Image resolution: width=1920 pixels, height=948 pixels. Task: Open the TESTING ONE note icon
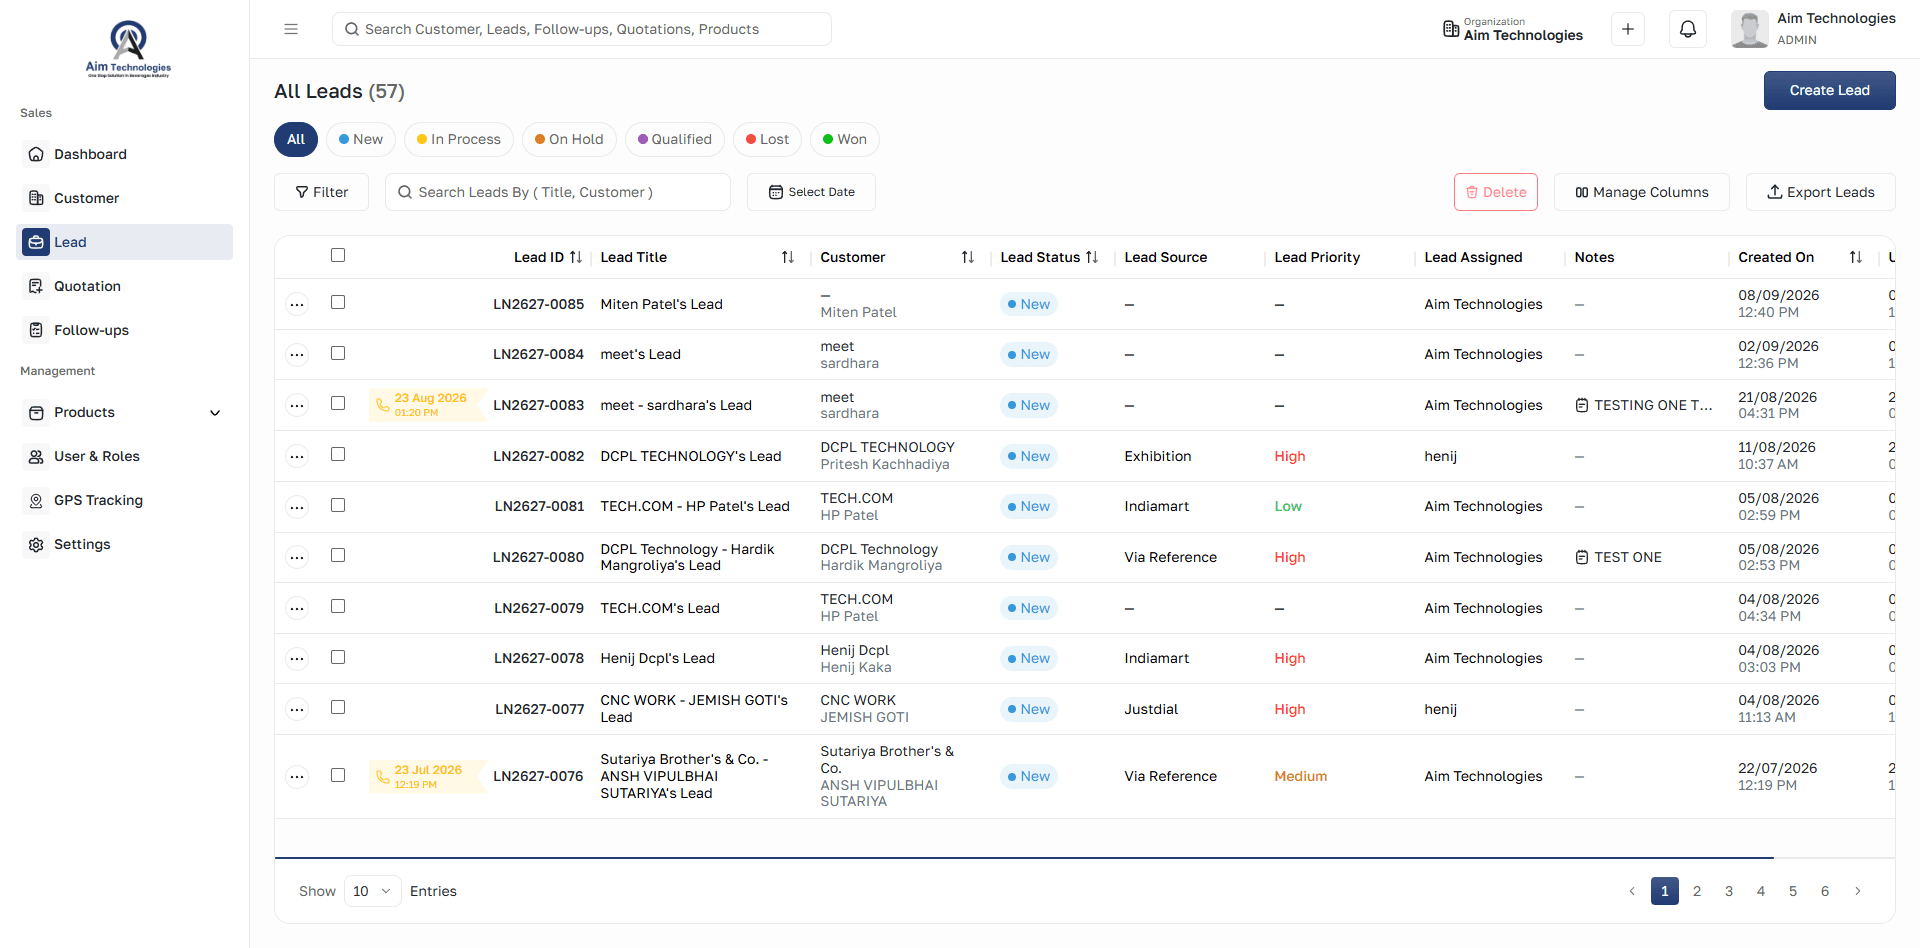click(x=1581, y=405)
